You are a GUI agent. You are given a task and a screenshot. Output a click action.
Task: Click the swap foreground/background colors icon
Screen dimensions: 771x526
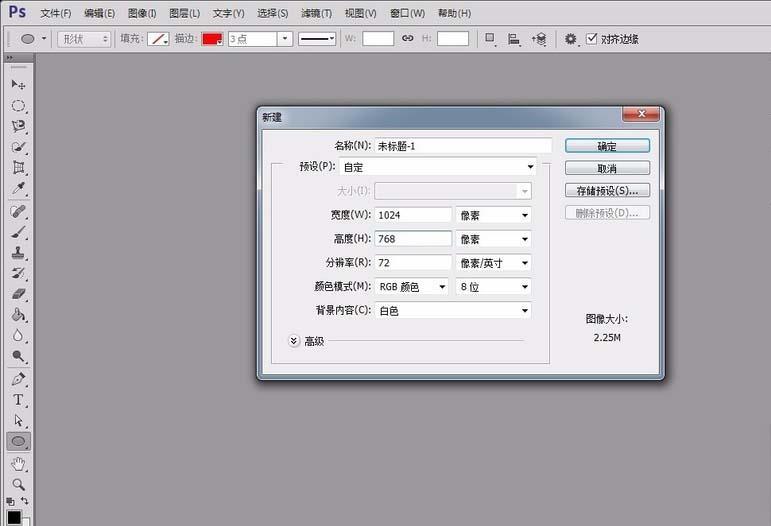pos(25,501)
